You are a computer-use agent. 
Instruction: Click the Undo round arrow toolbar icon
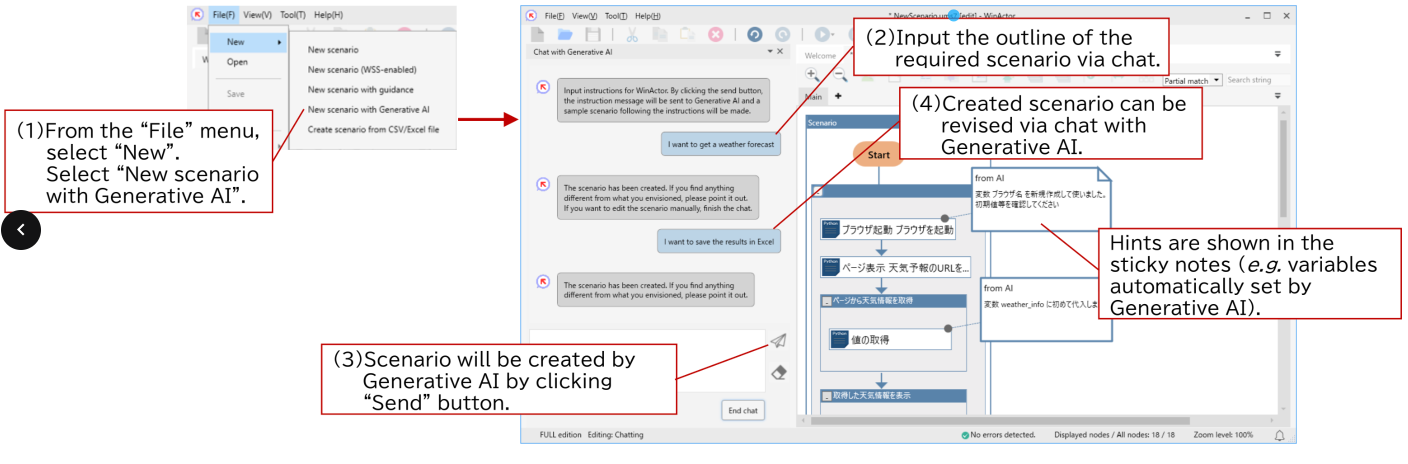(x=755, y=34)
